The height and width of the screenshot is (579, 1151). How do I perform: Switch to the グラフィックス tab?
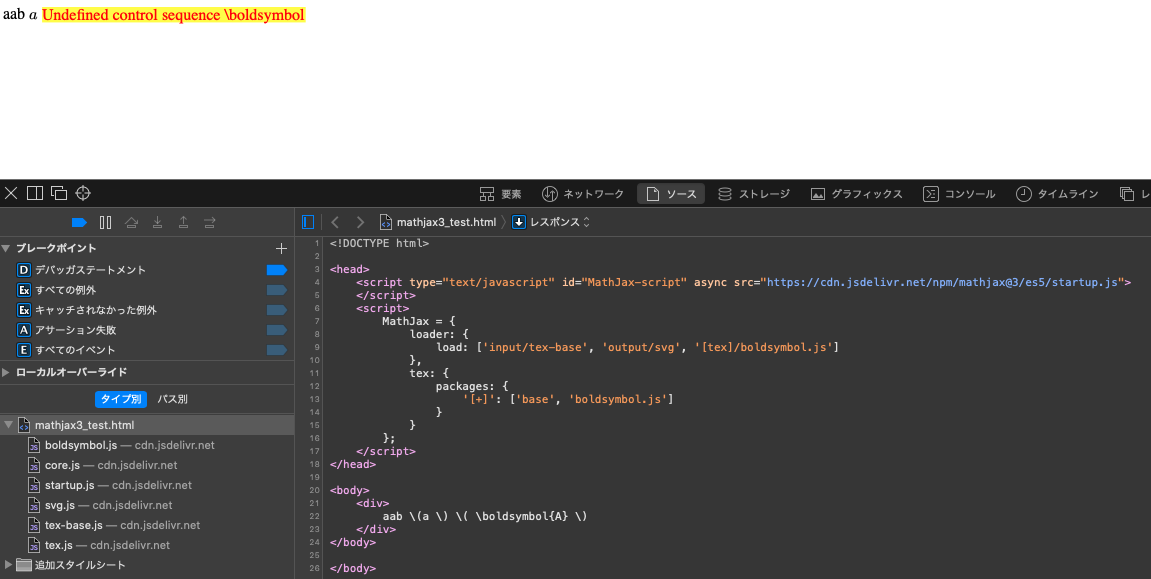click(x=857, y=194)
